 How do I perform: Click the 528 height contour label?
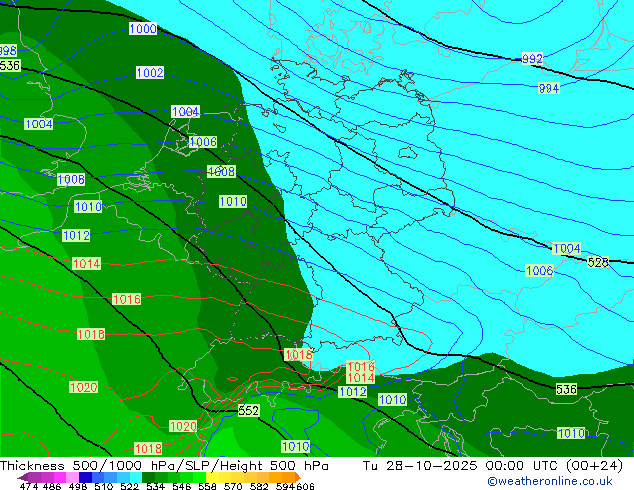pos(598,262)
